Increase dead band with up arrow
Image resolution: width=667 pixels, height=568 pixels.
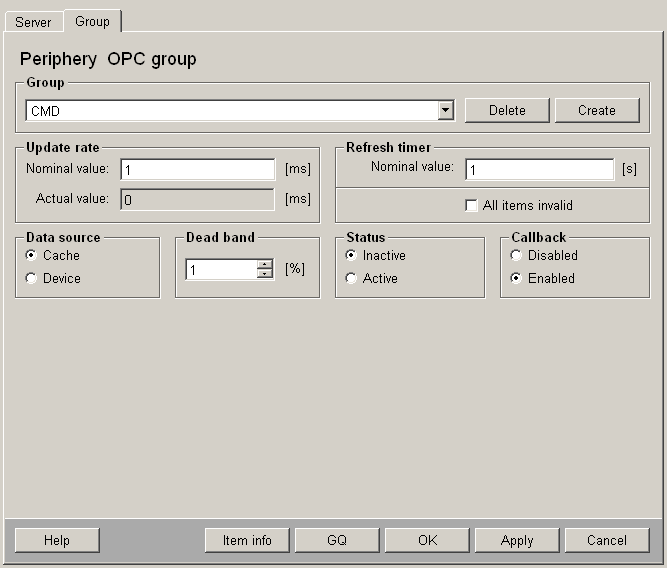point(265,265)
